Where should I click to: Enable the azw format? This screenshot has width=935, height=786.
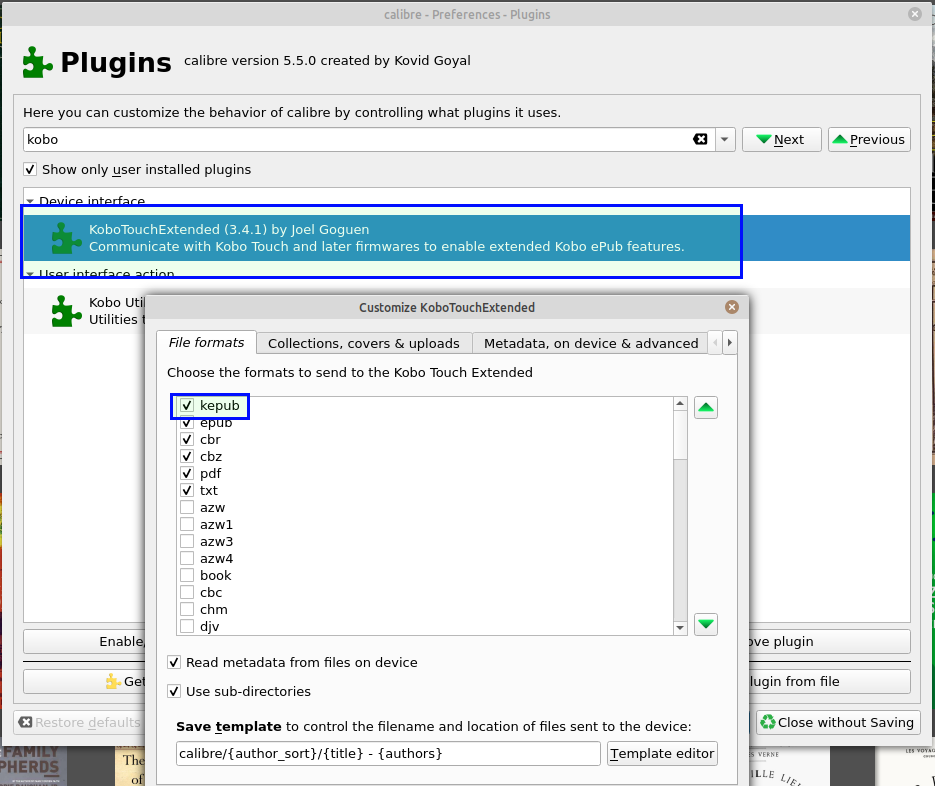point(187,508)
